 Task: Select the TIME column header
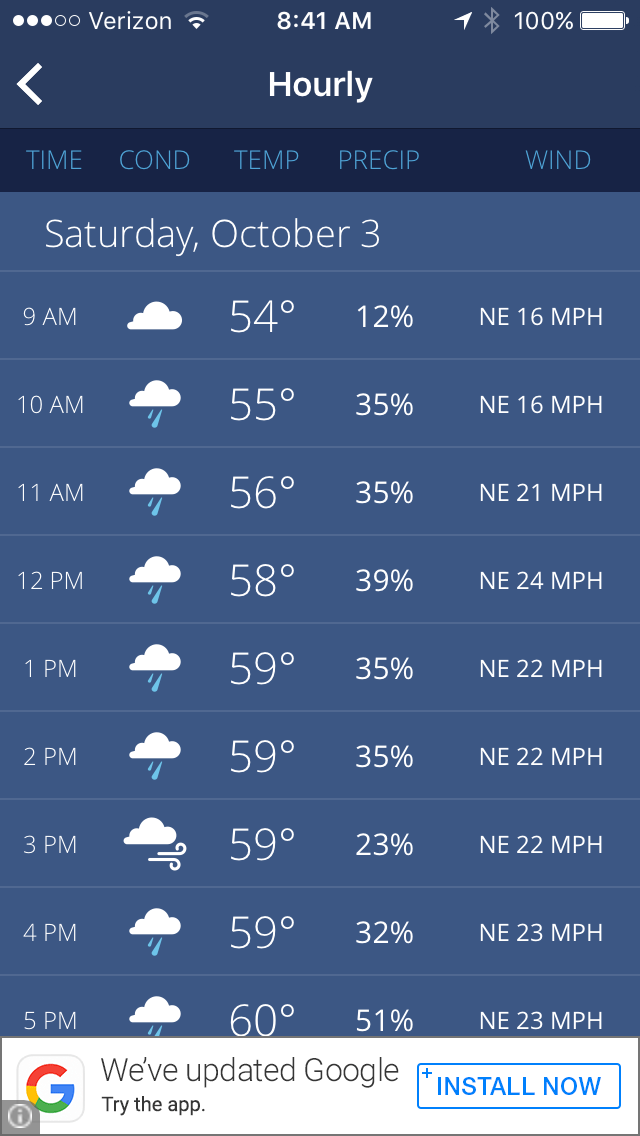click(x=54, y=160)
